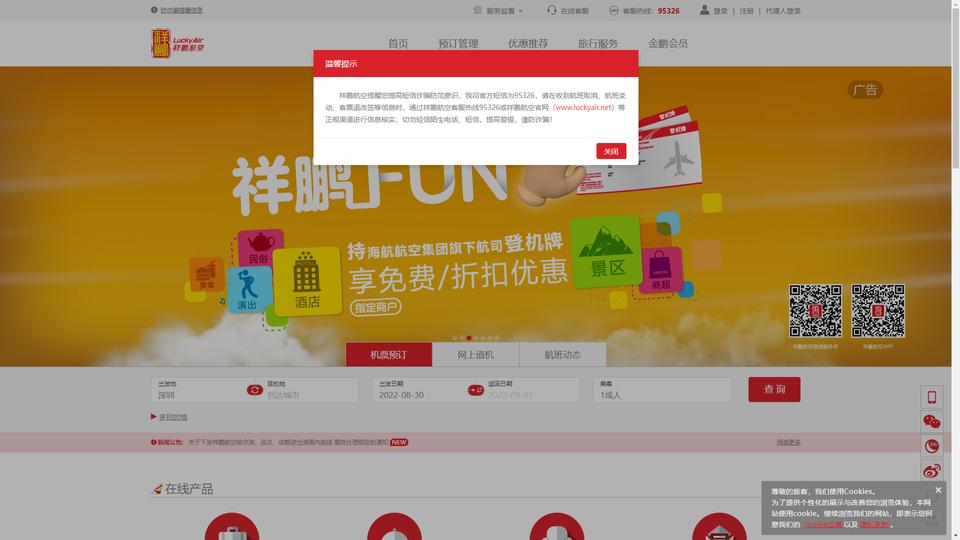Click the 目的地 destination city field

coord(310,390)
